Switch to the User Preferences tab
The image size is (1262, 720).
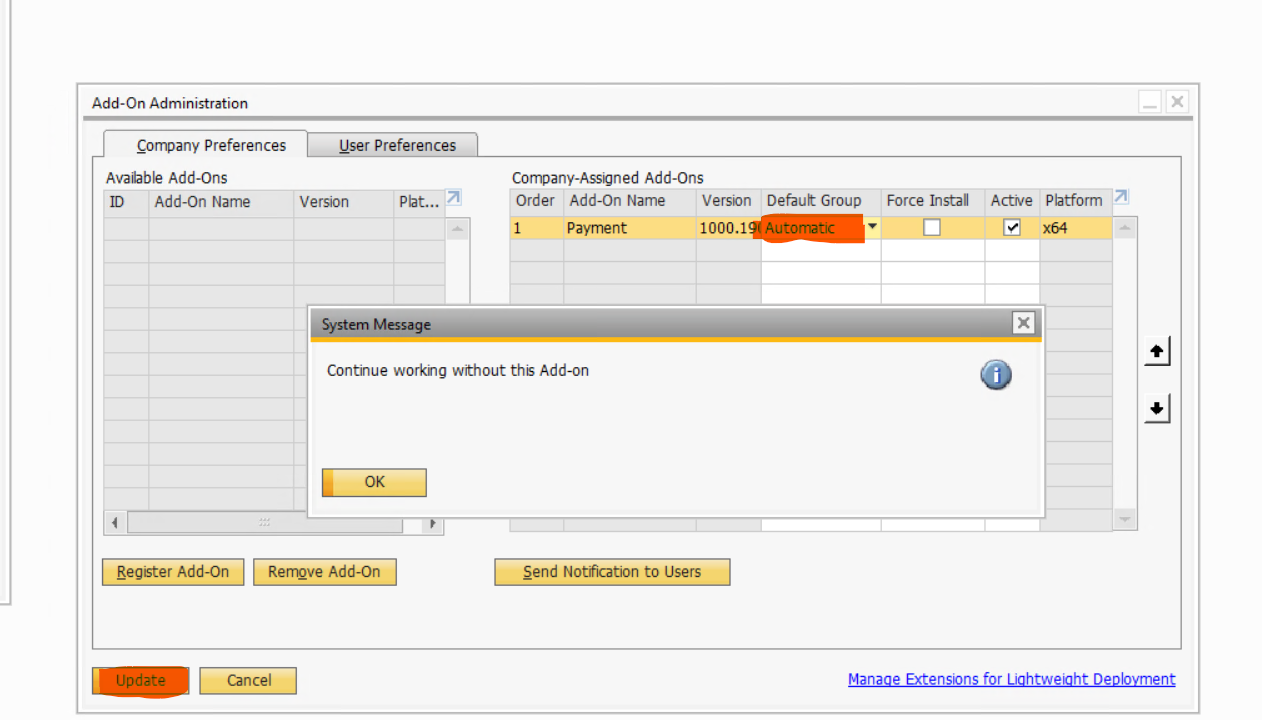click(x=393, y=145)
